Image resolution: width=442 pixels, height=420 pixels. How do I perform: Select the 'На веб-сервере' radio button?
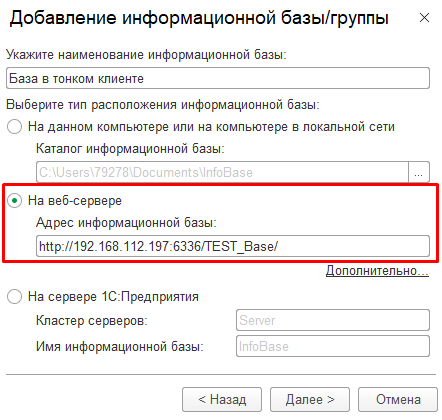(15, 201)
